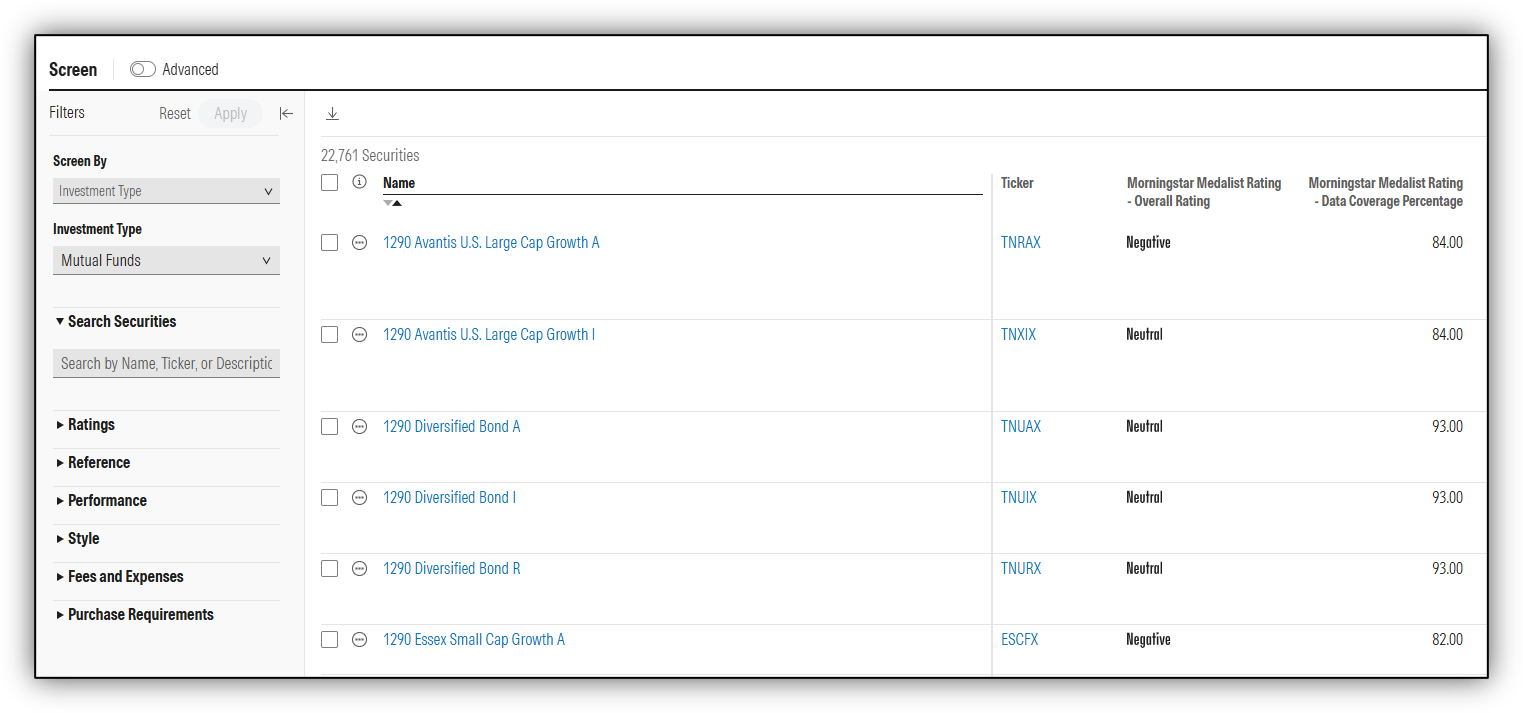Click the TNXIX ticker link

[x=1019, y=335]
